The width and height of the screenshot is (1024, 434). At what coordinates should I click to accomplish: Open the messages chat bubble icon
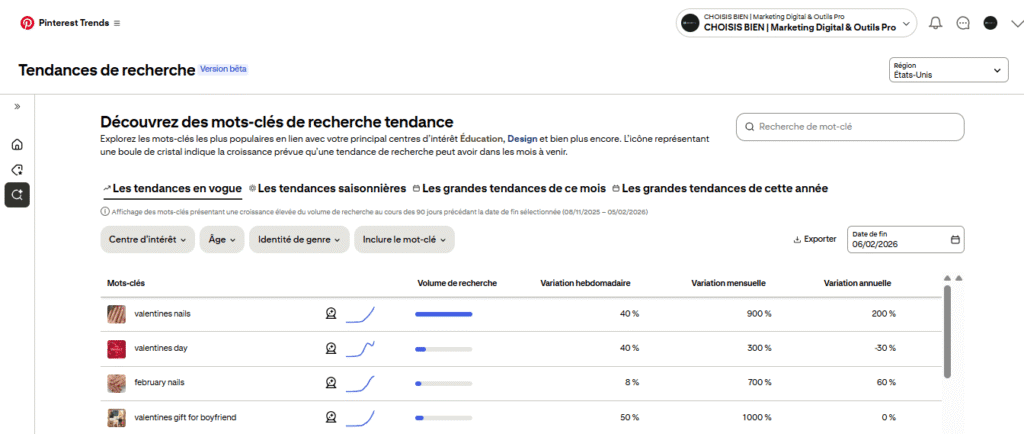tap(963, 23)
